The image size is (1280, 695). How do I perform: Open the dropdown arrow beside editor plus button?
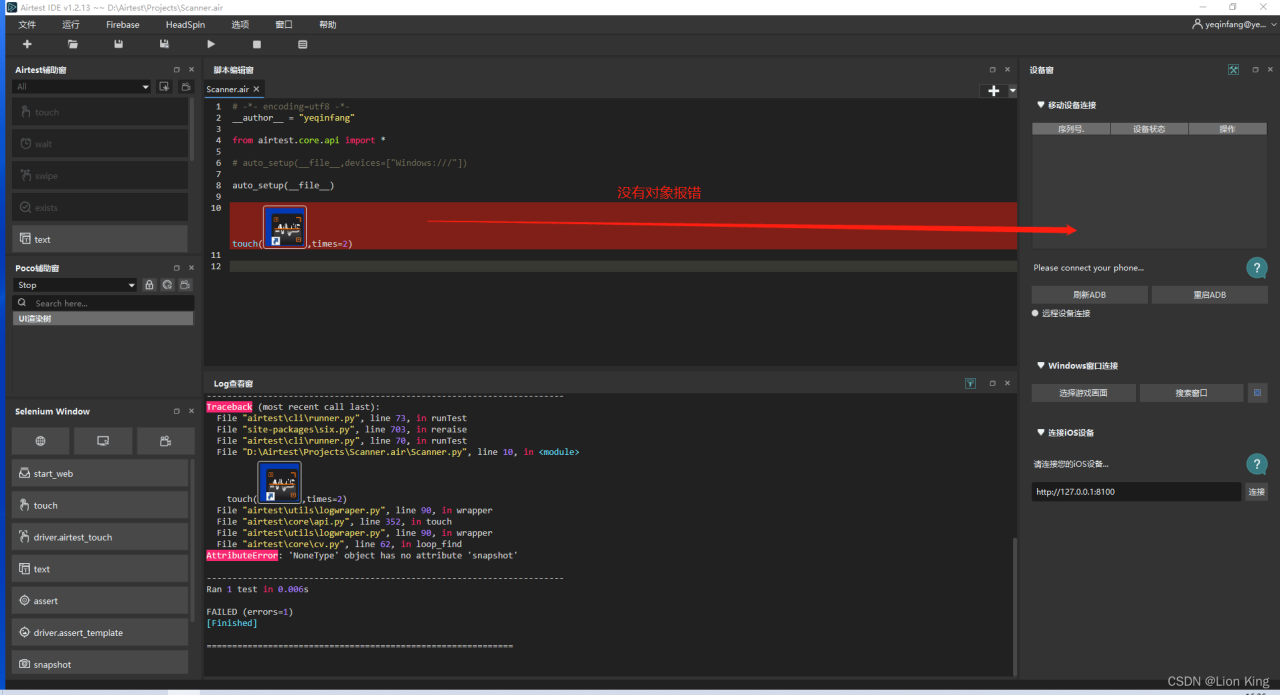coord(1012,90)
